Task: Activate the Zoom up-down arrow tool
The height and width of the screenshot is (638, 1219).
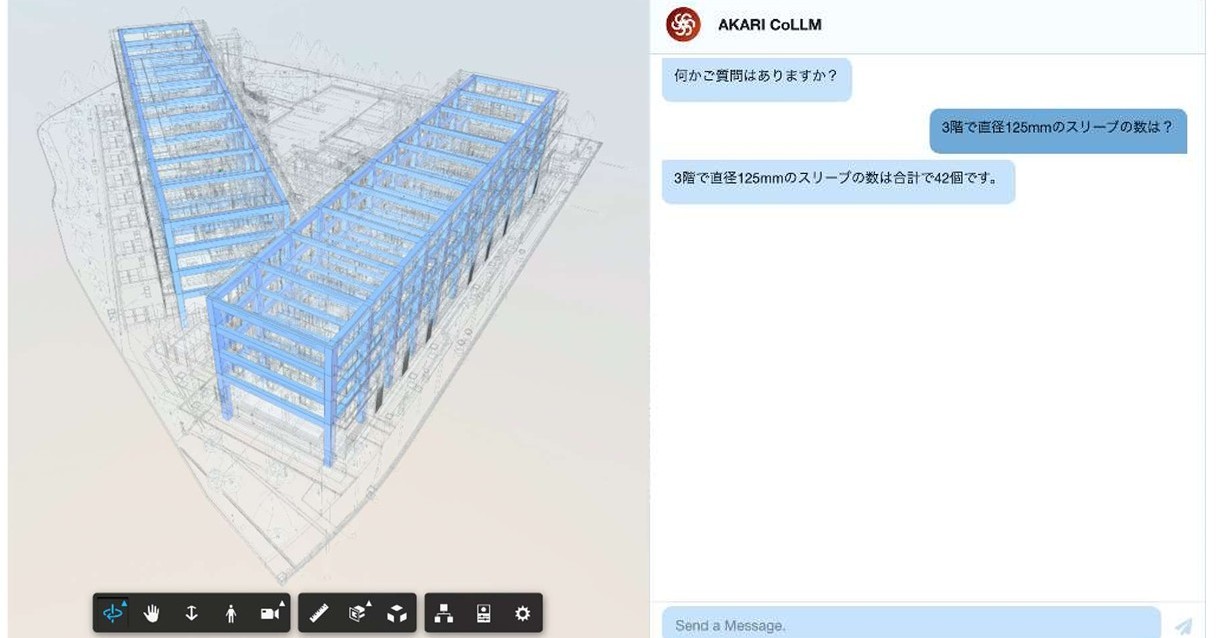Action: [192, 613]
